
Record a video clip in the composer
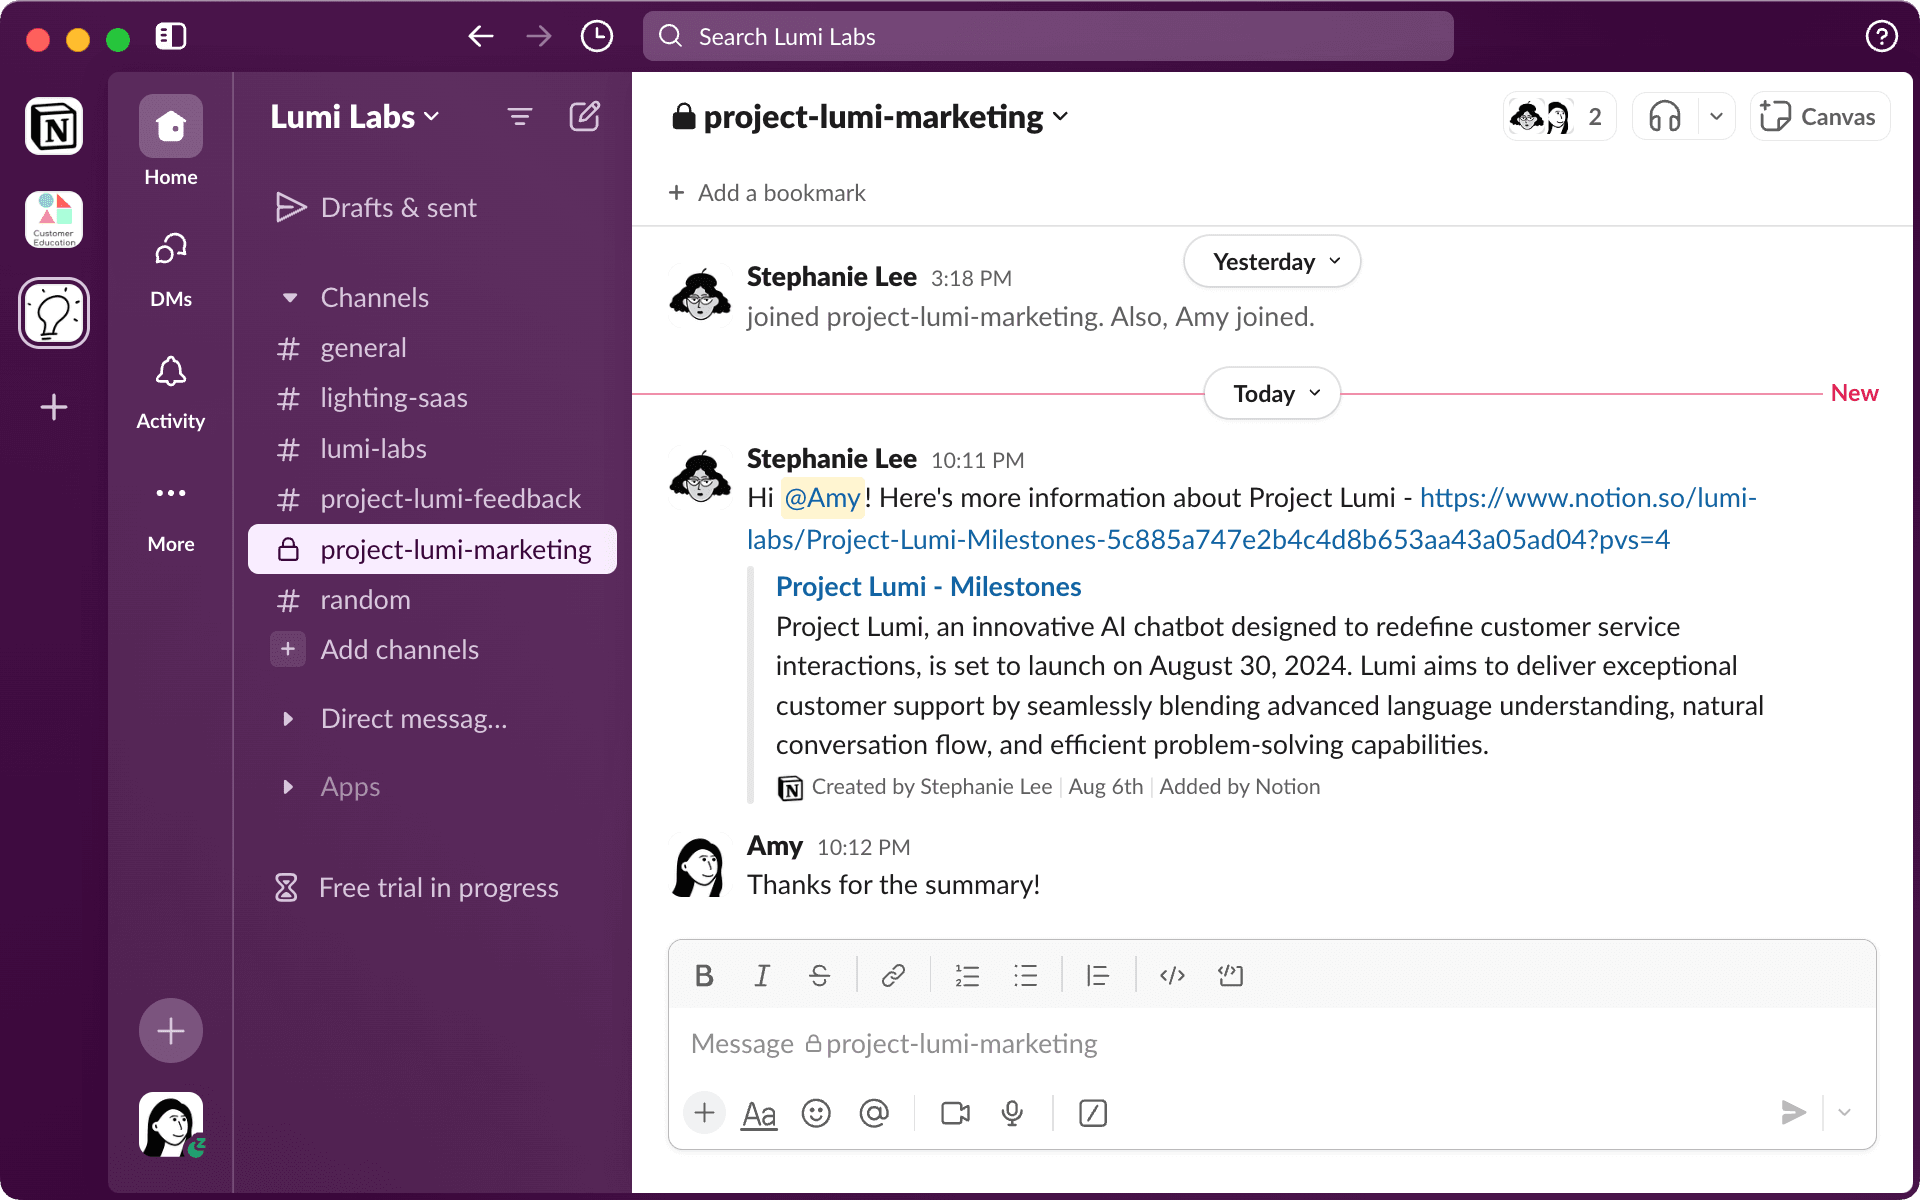(954, 1112)
